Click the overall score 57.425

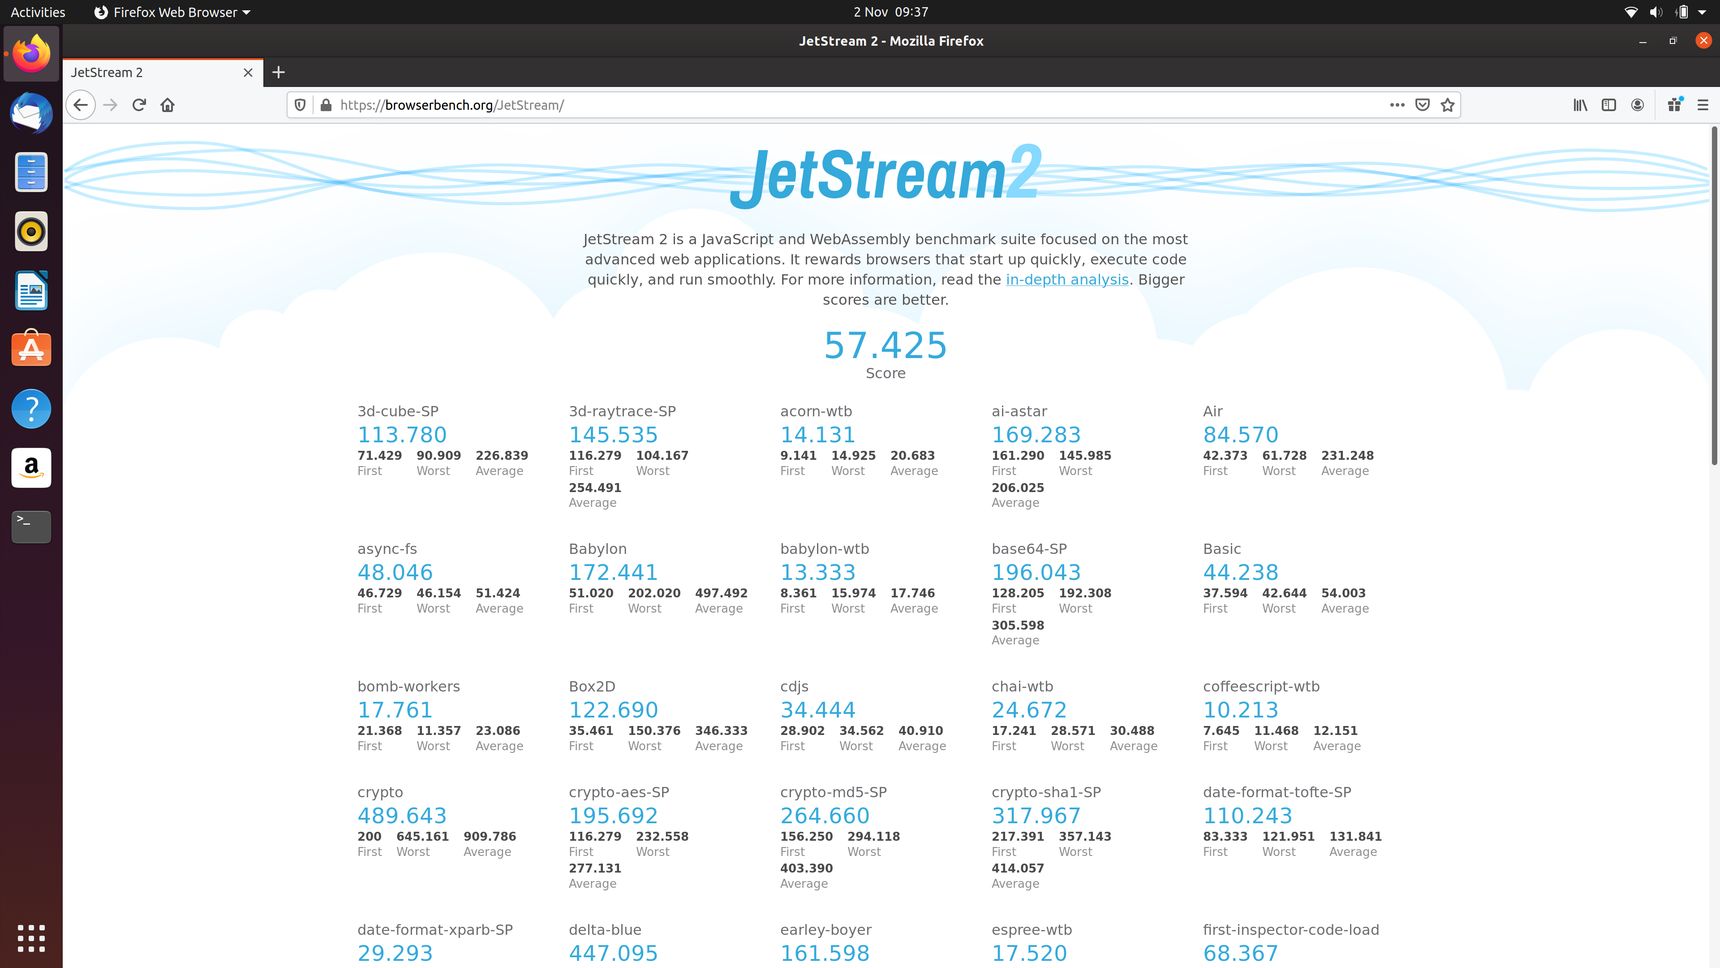coord(885,345)
